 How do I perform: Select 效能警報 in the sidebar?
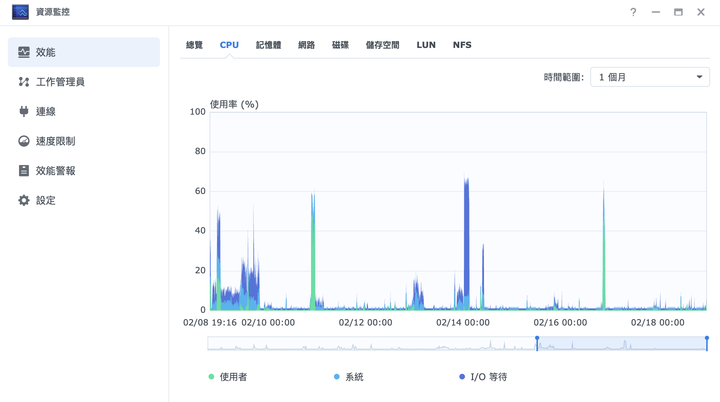point(84,170)
